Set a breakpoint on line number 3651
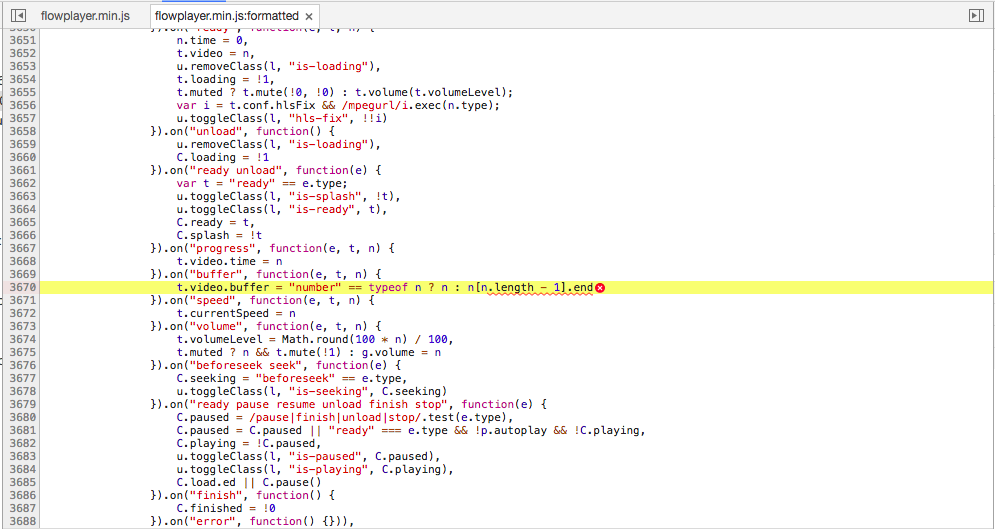This screenshot has width=995, height=529. point(23,39)
